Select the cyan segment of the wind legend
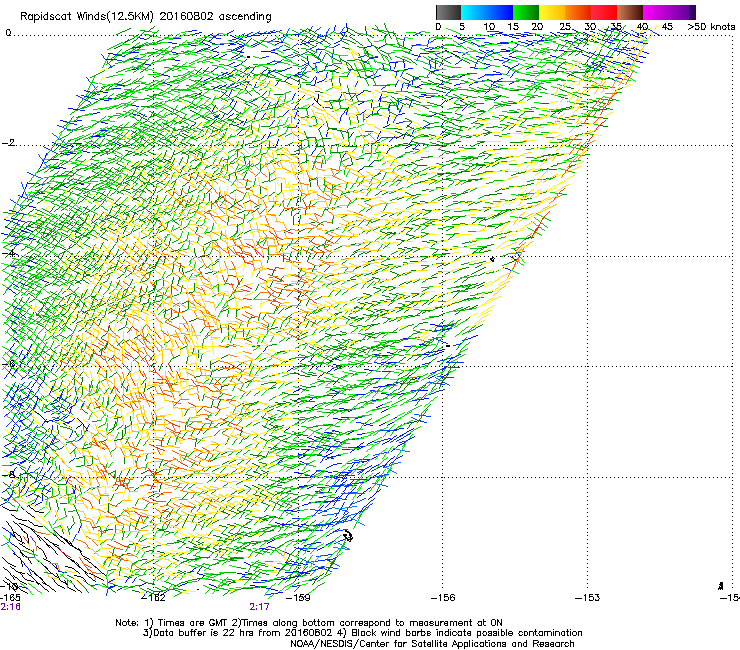Viewport: 740px width, 650px height. pos(474,12)
